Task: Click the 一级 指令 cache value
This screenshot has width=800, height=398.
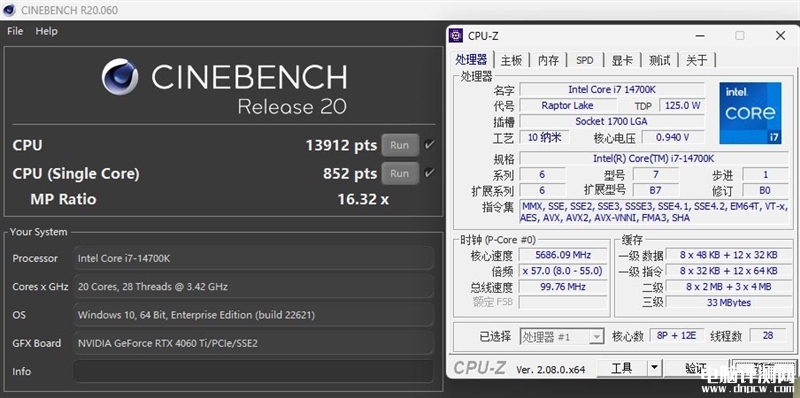Action: click(x=728, y=270)
